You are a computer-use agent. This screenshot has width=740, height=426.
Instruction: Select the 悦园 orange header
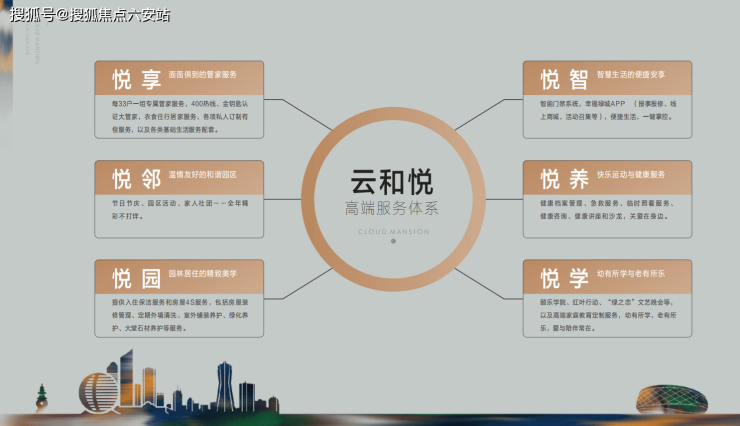(x=180, y=276)
